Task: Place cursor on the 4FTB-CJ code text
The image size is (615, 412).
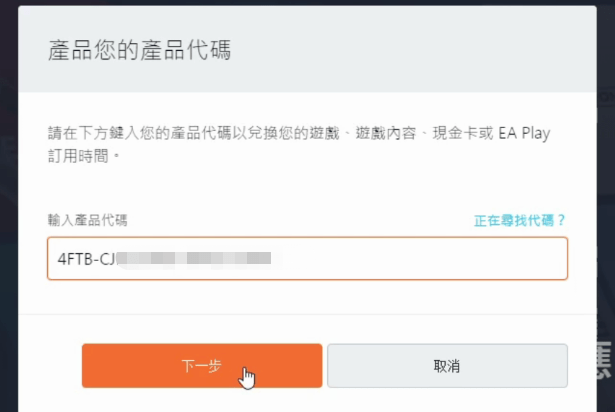Action: pyautogui.click(x=87, y=259)
